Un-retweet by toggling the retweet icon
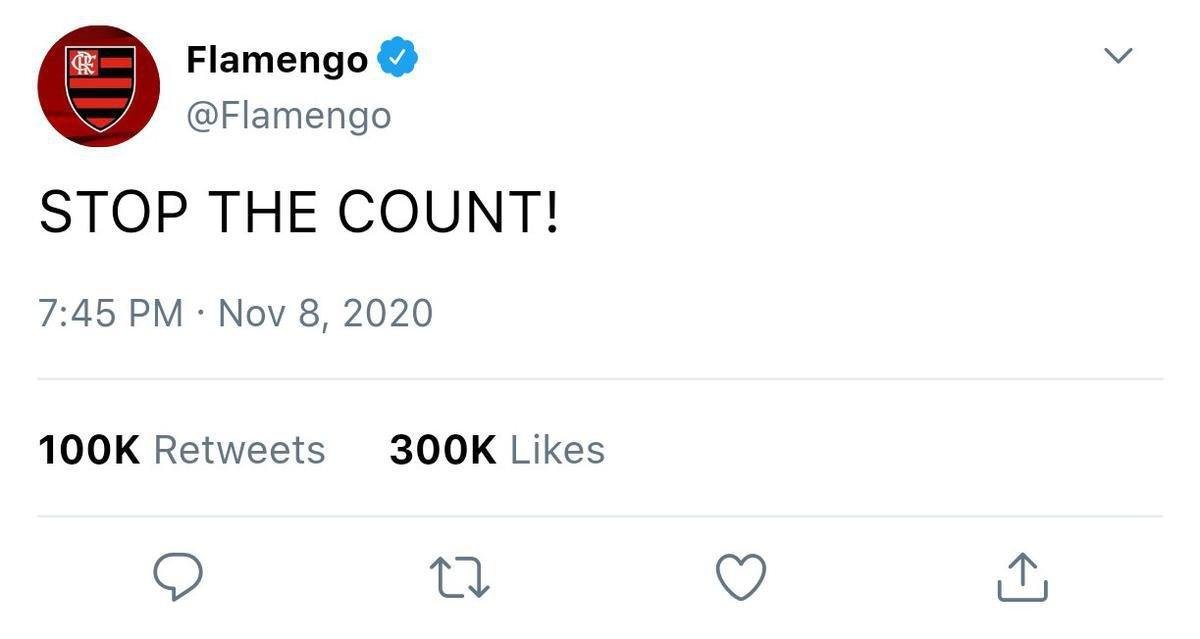Viewport: 1200px width, 639px height. pos(460,576)
